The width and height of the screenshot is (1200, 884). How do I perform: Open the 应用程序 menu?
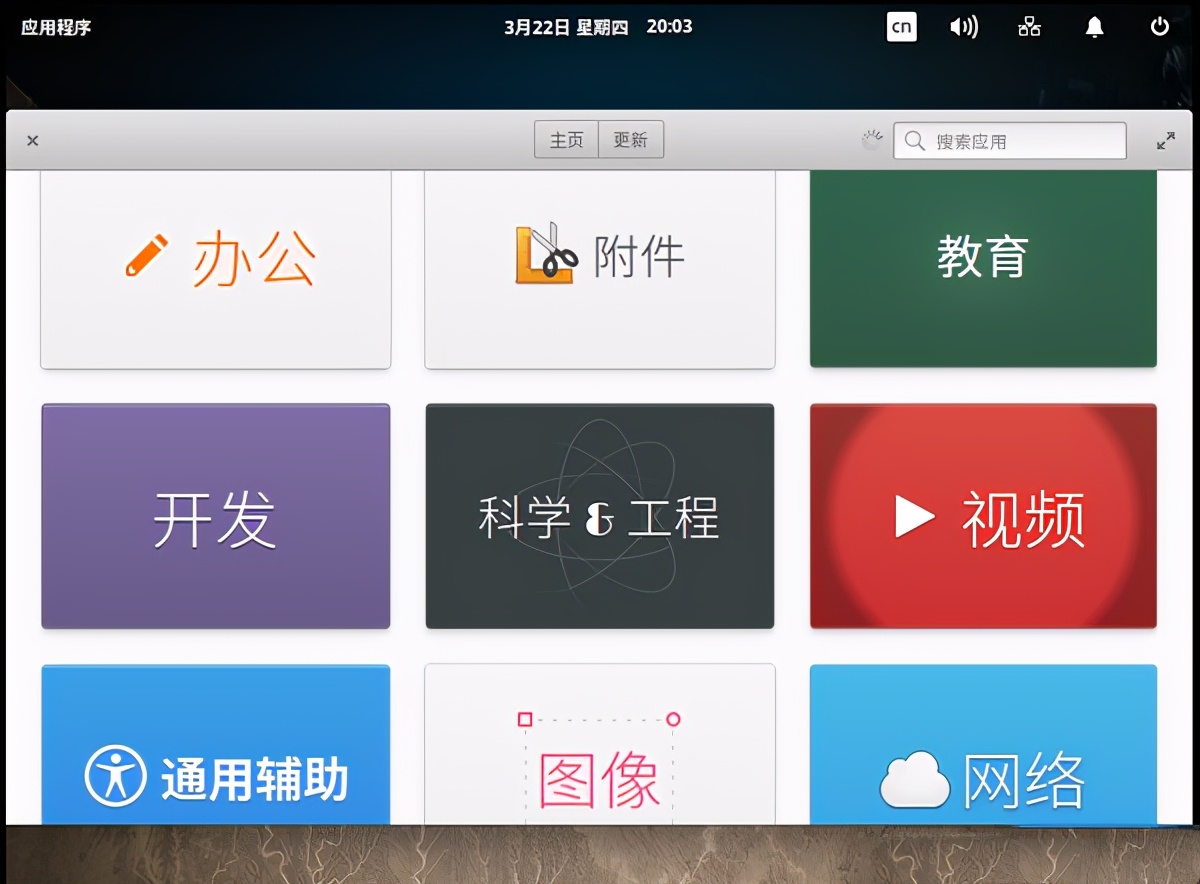click(x=52, y=28)
